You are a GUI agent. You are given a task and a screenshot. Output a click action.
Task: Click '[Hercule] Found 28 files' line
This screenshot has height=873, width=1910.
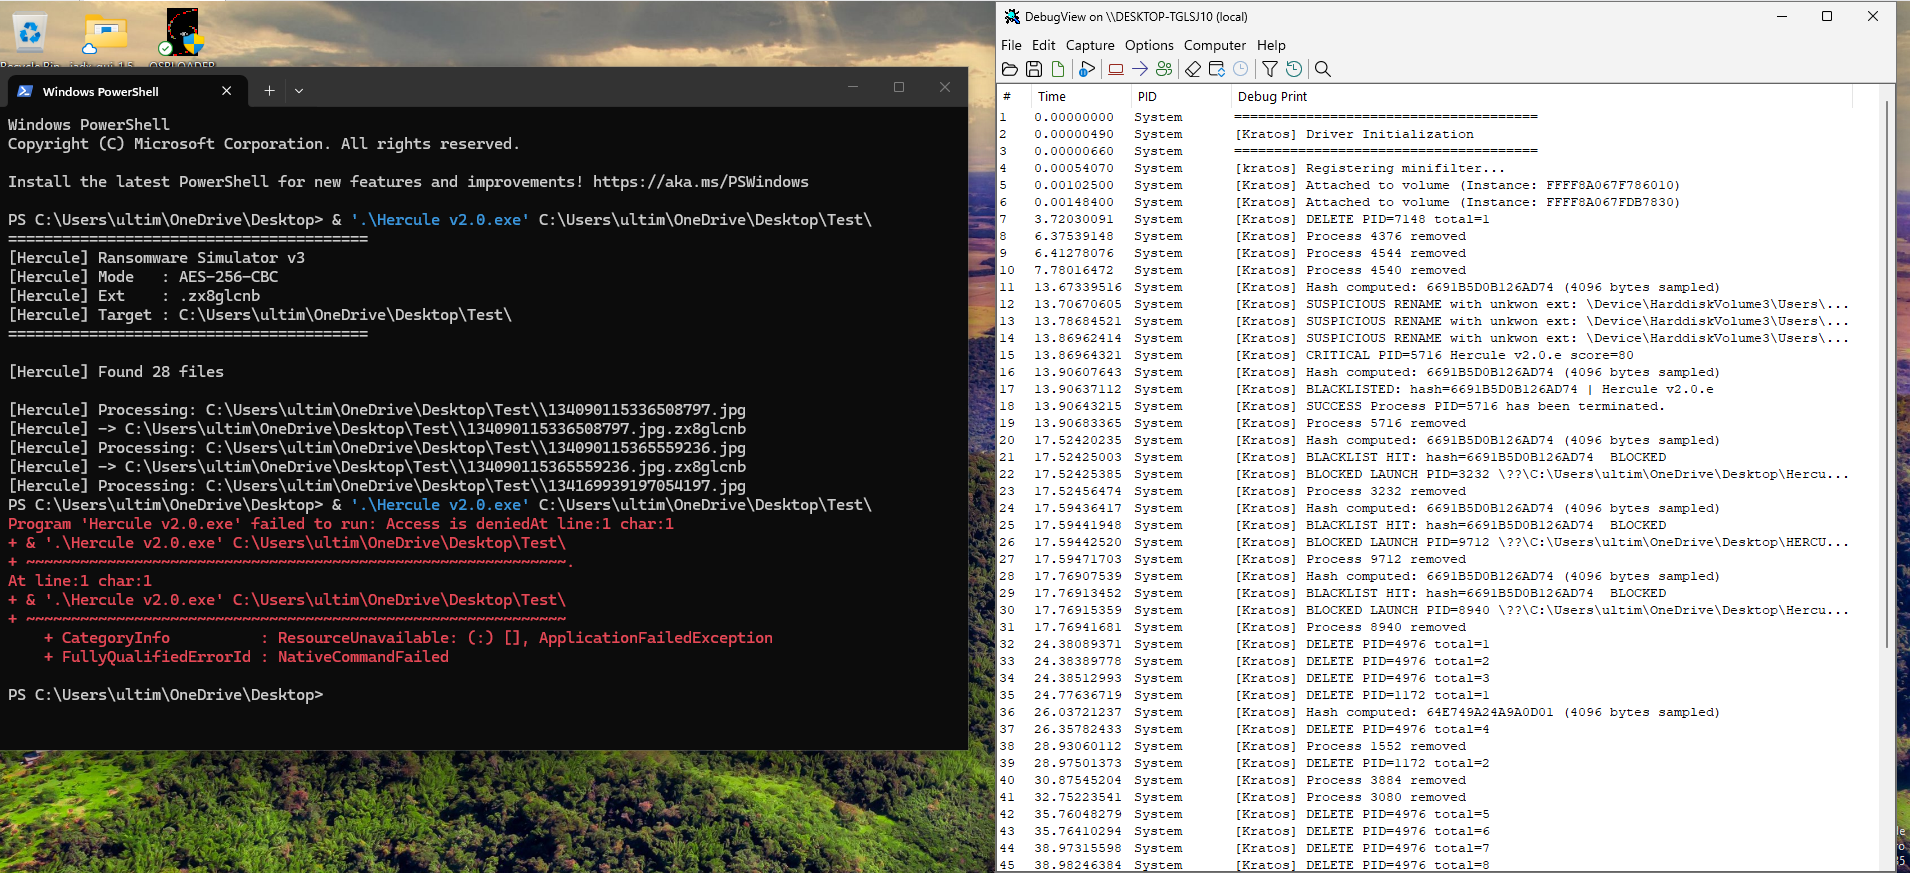pos(116,372)
